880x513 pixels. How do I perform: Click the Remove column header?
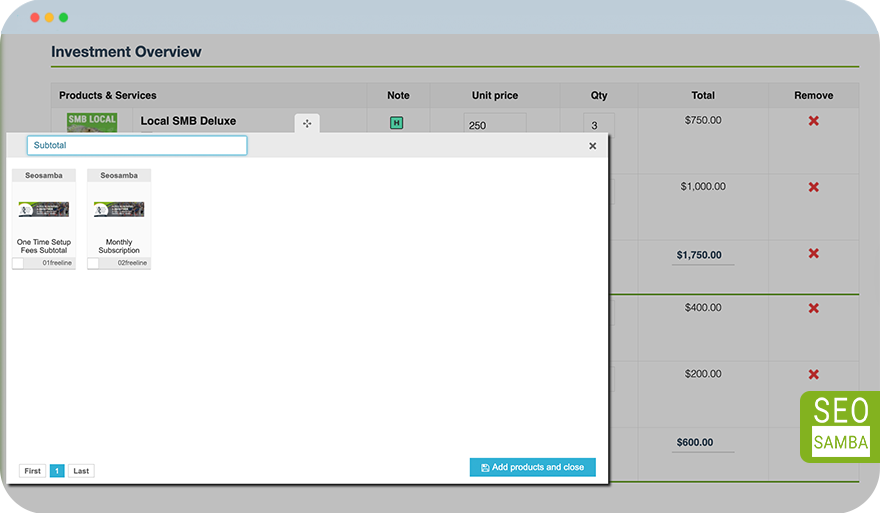[813, 95]
